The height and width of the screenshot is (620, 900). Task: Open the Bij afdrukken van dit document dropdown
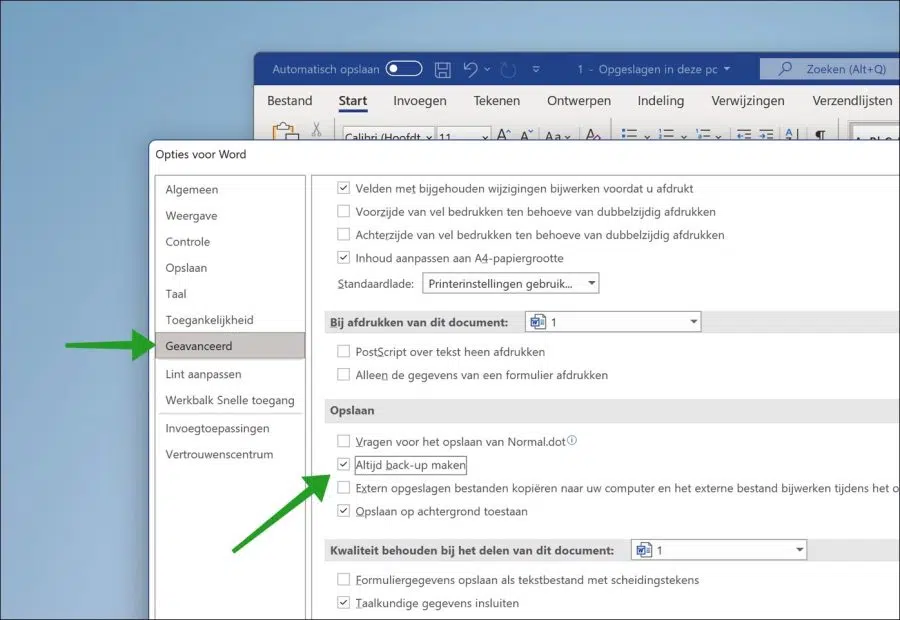pyautogui.click(x=613, y=321)
